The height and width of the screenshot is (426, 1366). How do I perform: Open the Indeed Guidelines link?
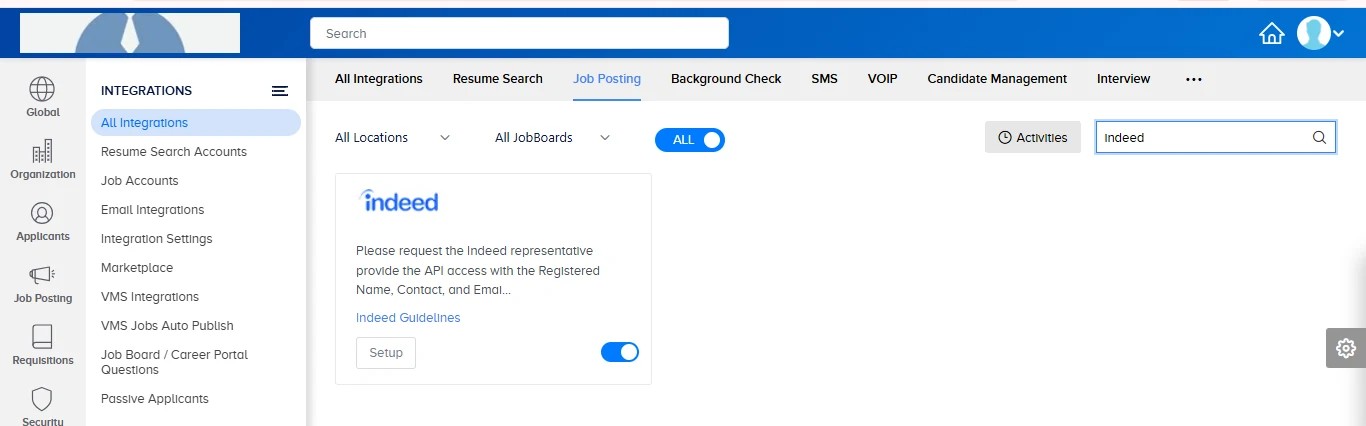(408, 318)
